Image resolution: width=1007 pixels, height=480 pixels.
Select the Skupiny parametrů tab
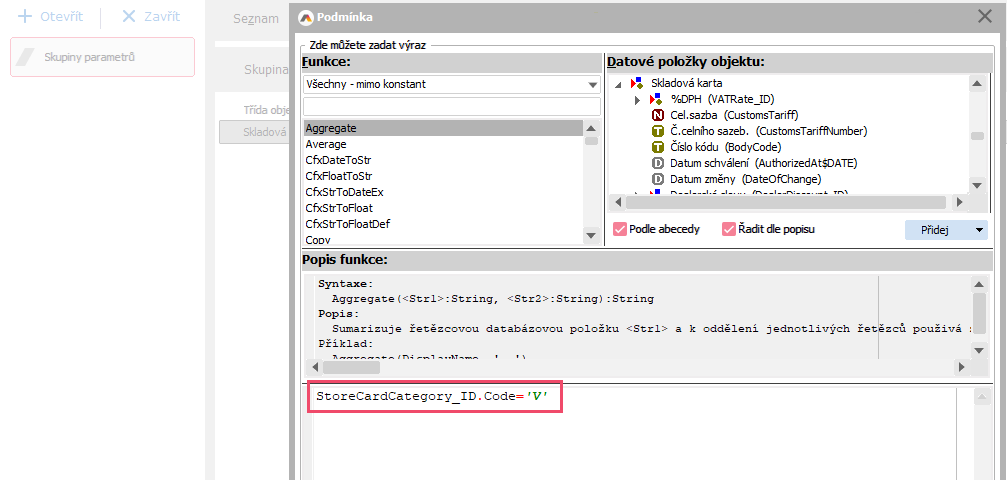pos(102,57)
